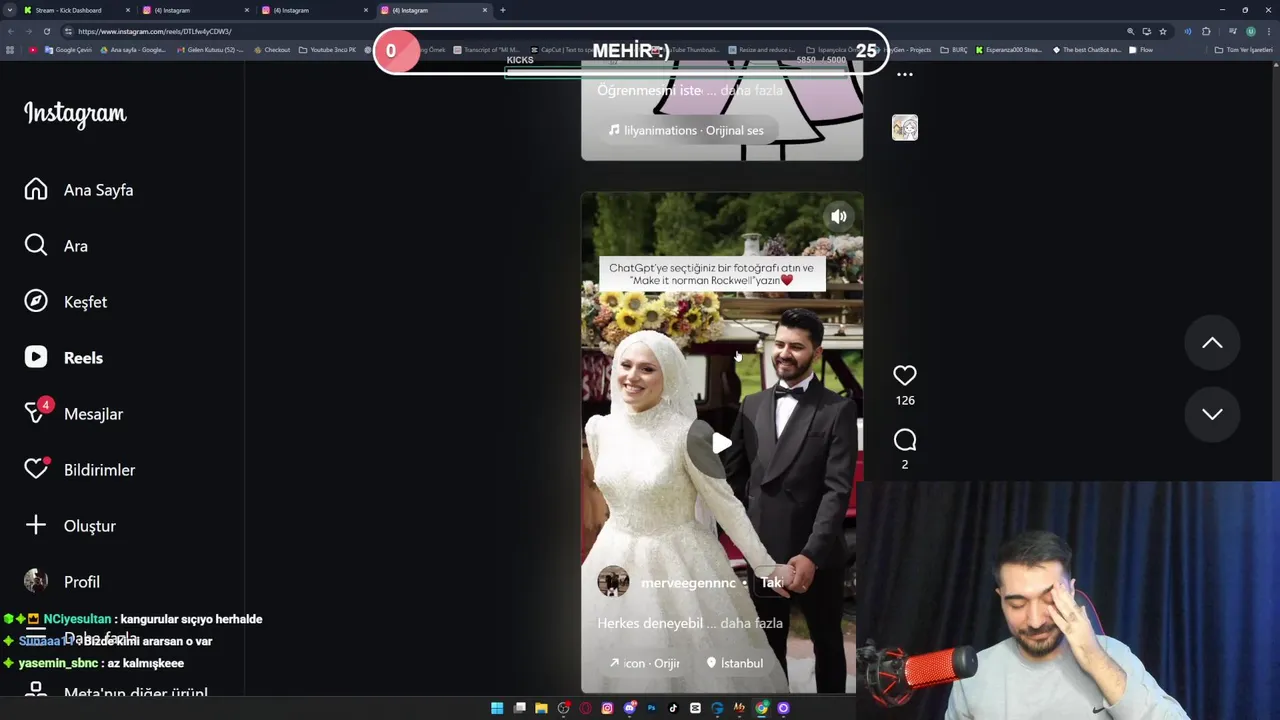Click the install app icon in address bar

(1147, 31)
